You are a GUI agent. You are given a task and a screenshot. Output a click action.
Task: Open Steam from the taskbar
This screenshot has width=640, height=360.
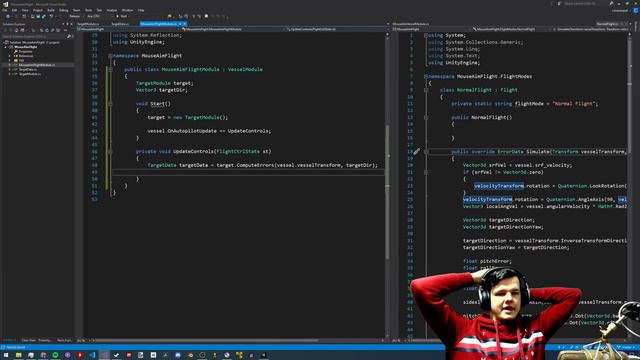(x=116, y=355)
